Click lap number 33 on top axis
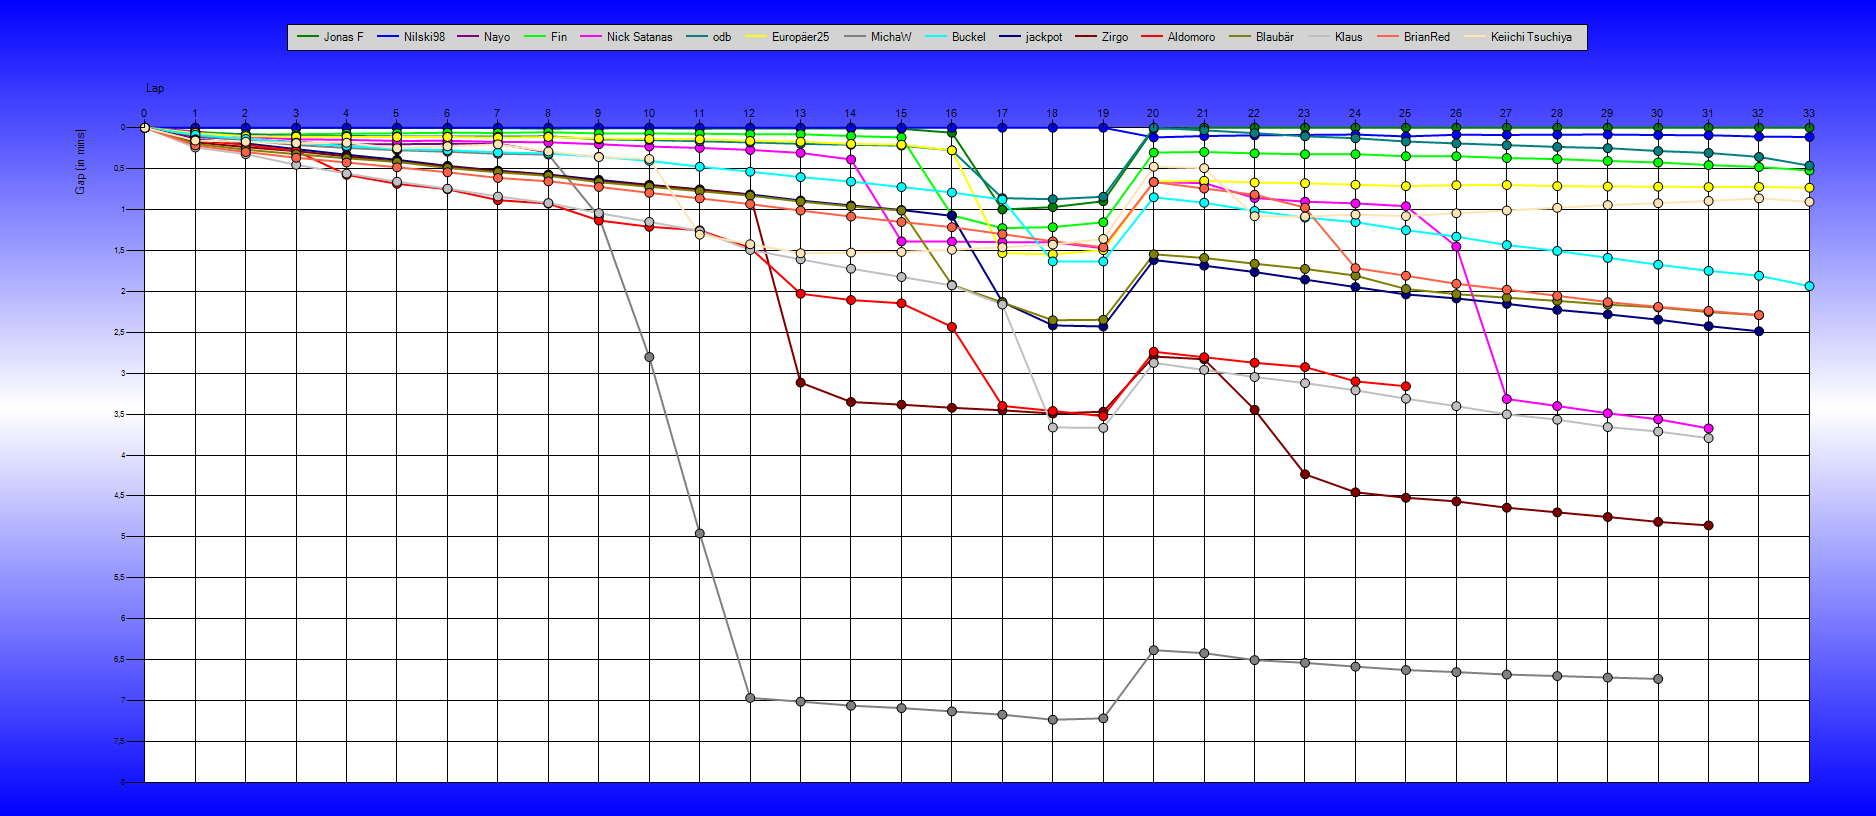 pyautogui.click(x=1809, y=114)
